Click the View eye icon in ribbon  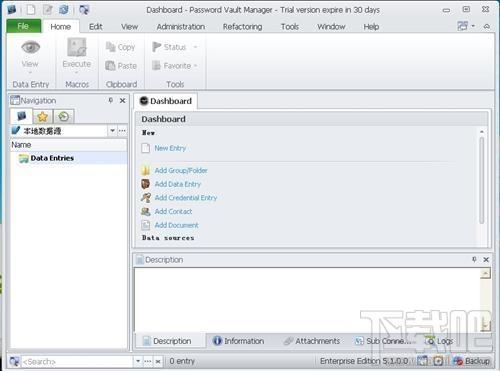(x=30, y=47)
